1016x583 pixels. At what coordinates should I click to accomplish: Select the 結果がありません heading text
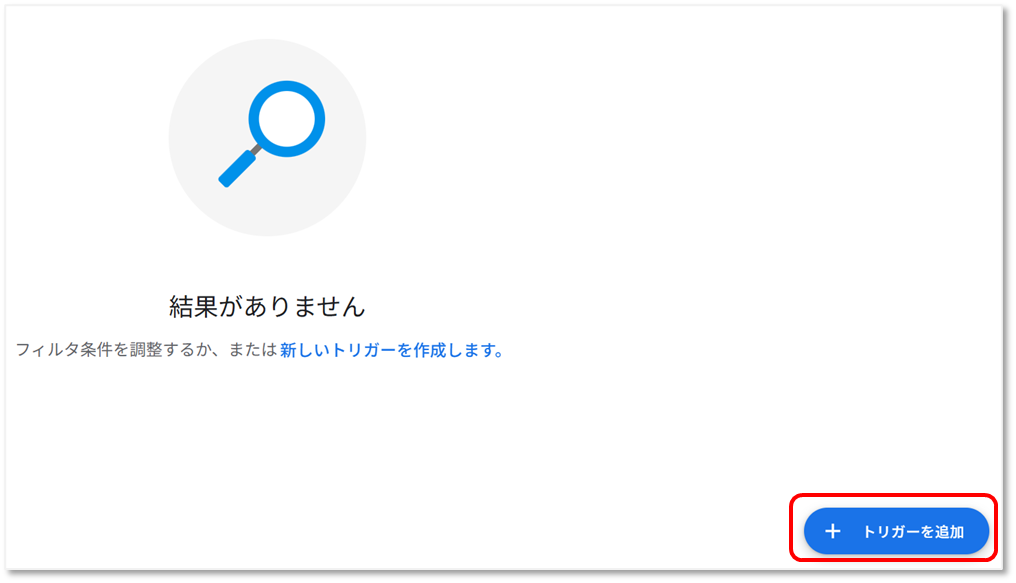[267, 306]
